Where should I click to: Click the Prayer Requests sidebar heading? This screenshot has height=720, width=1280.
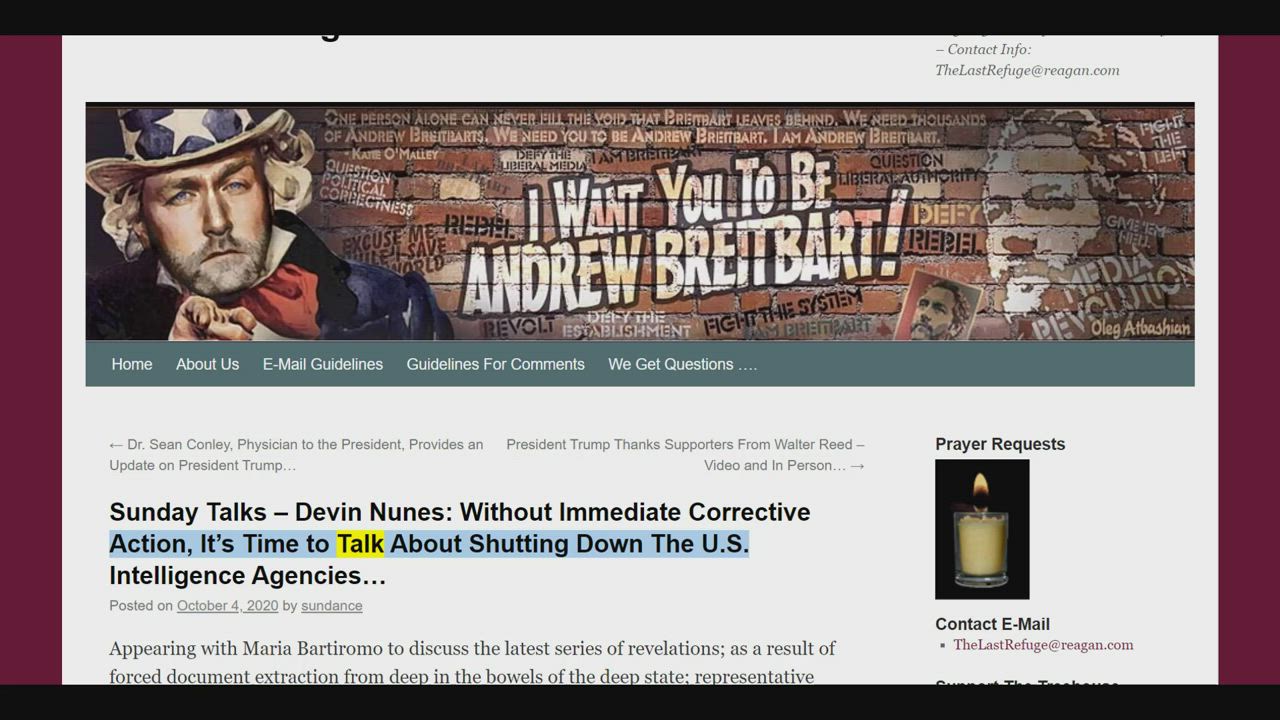click(x=1000, y=444)
